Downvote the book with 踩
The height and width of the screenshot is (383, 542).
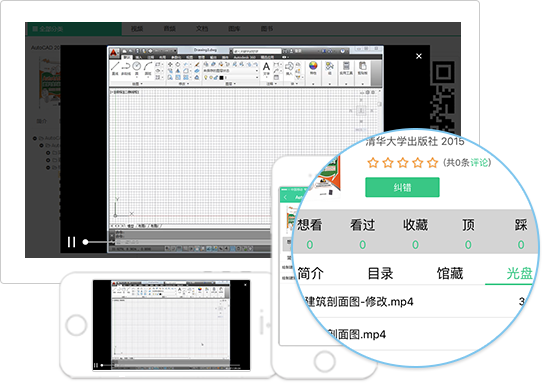point(521,225)
